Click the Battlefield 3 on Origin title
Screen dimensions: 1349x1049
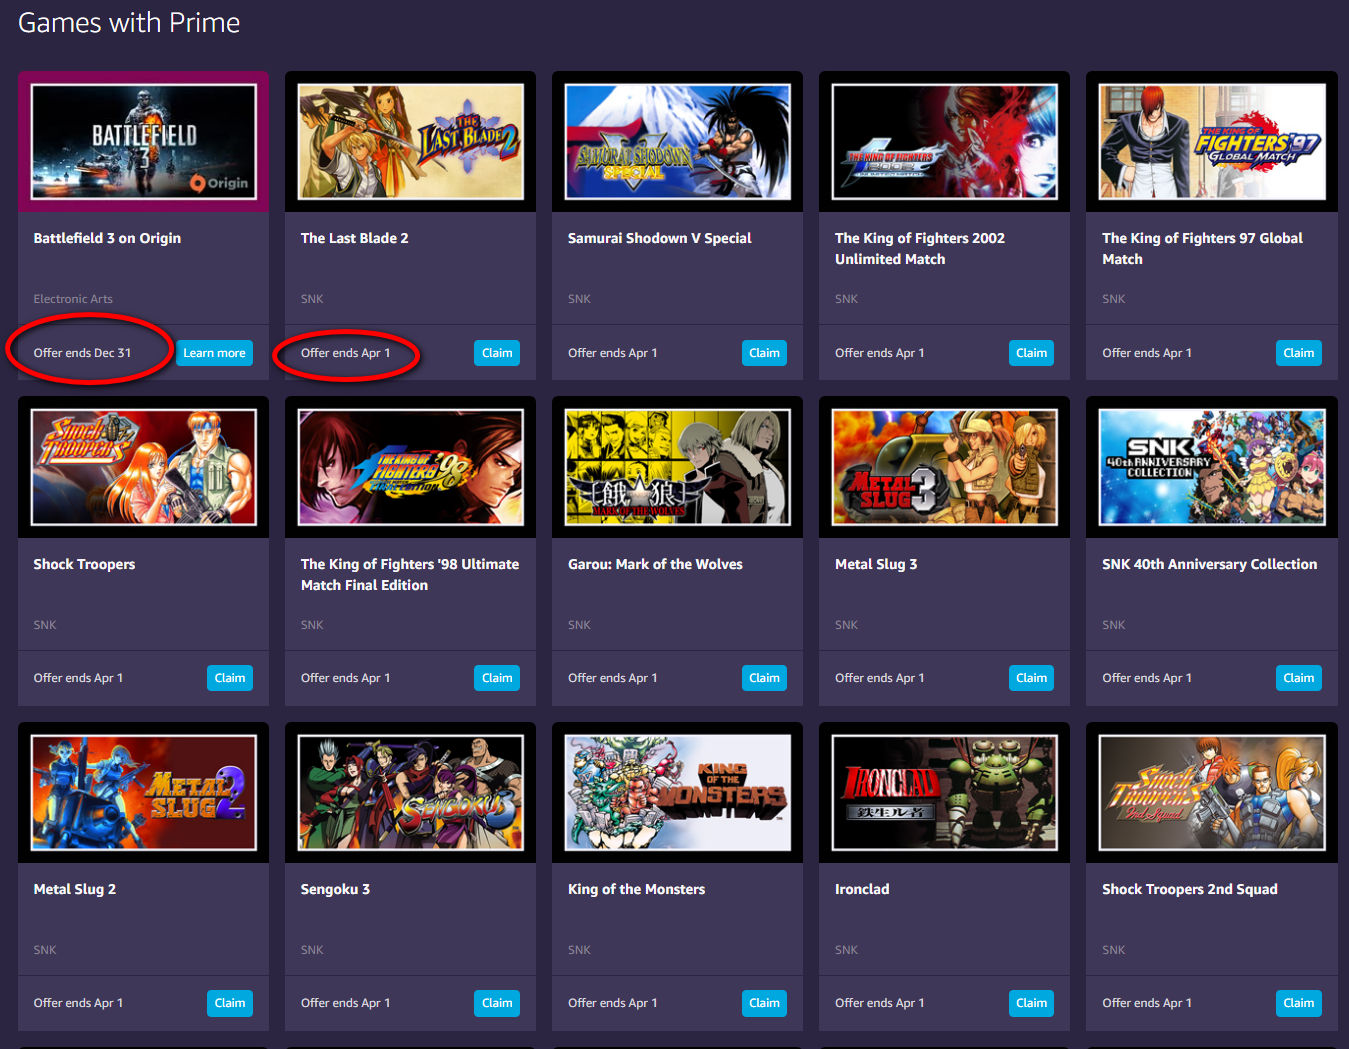(107, 238)
